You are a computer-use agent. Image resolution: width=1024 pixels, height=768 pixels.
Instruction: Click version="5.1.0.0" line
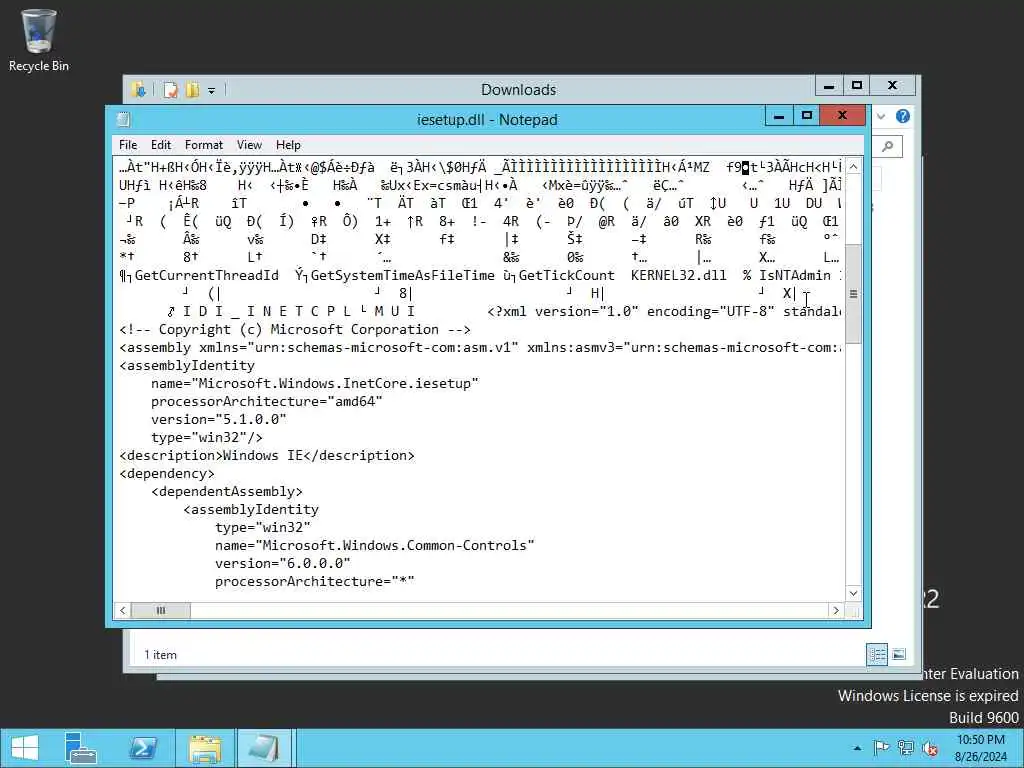tap(219, 419)
